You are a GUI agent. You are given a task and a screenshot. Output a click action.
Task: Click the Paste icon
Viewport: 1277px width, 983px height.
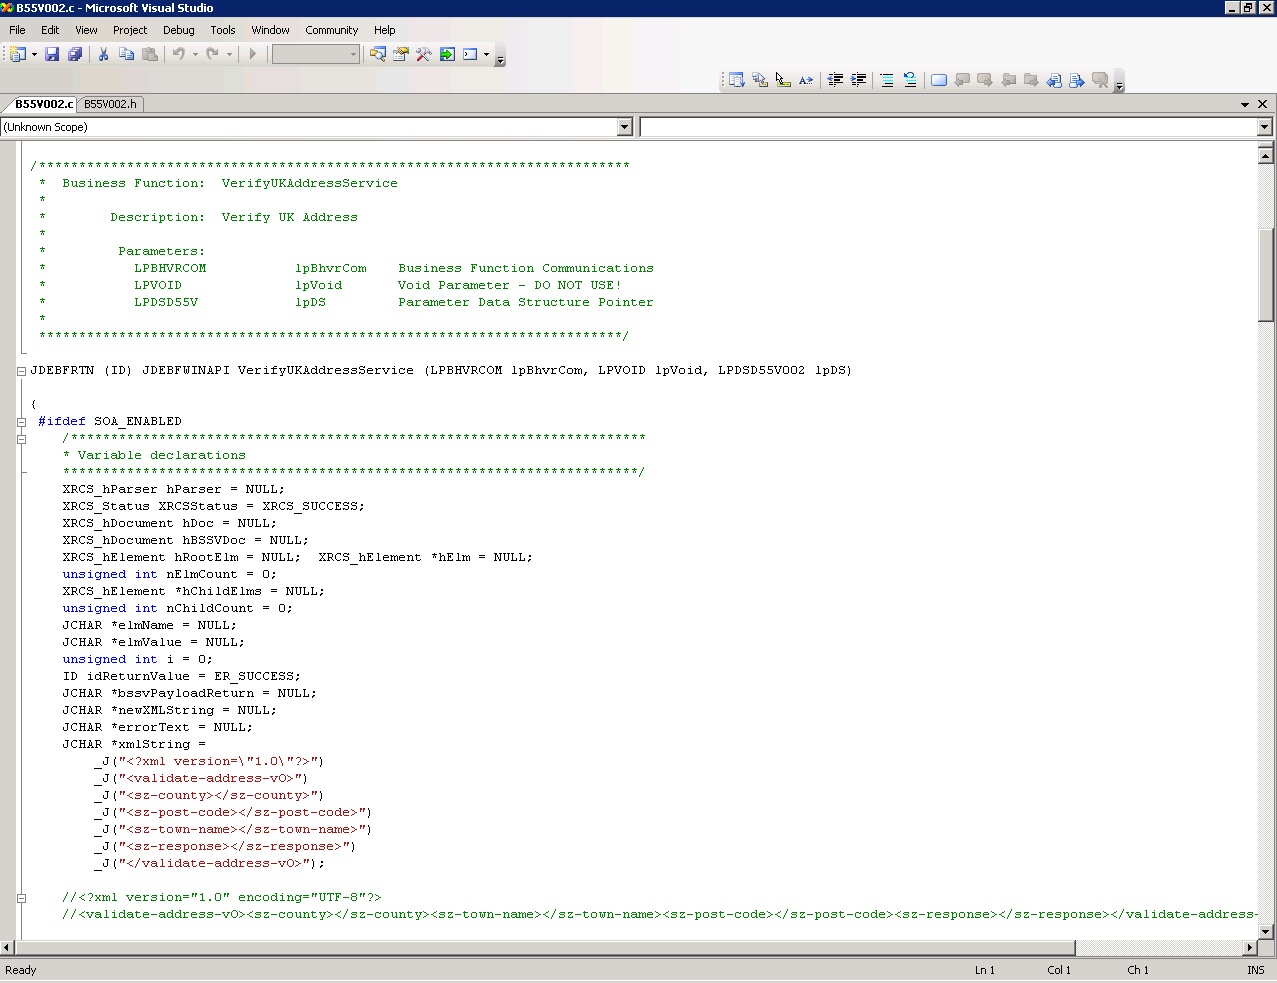(151, 54)
